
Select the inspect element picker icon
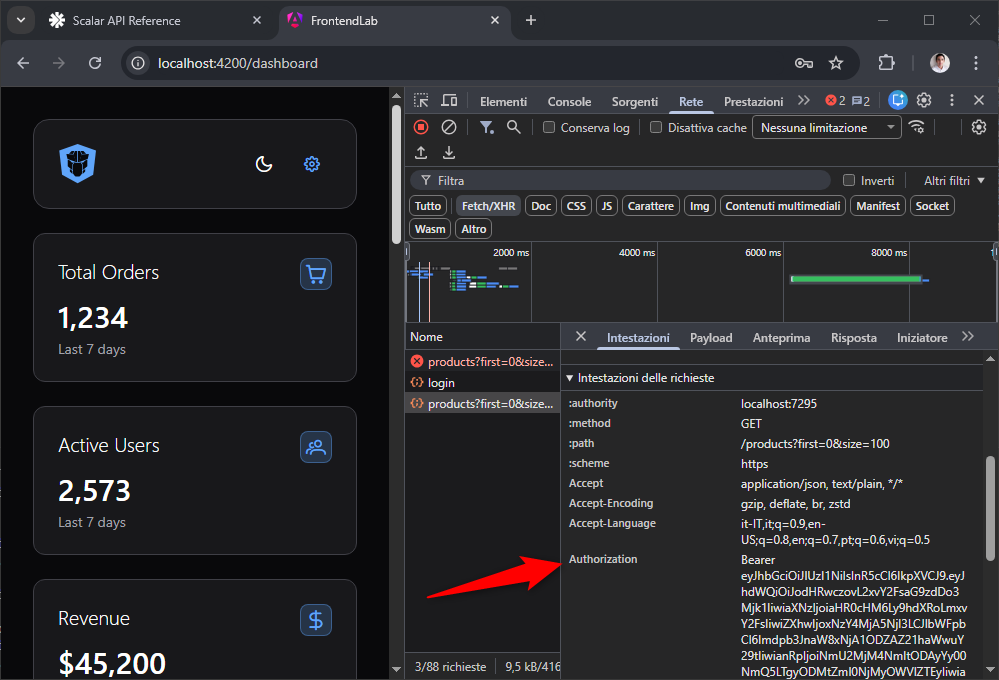click(421, 101)
